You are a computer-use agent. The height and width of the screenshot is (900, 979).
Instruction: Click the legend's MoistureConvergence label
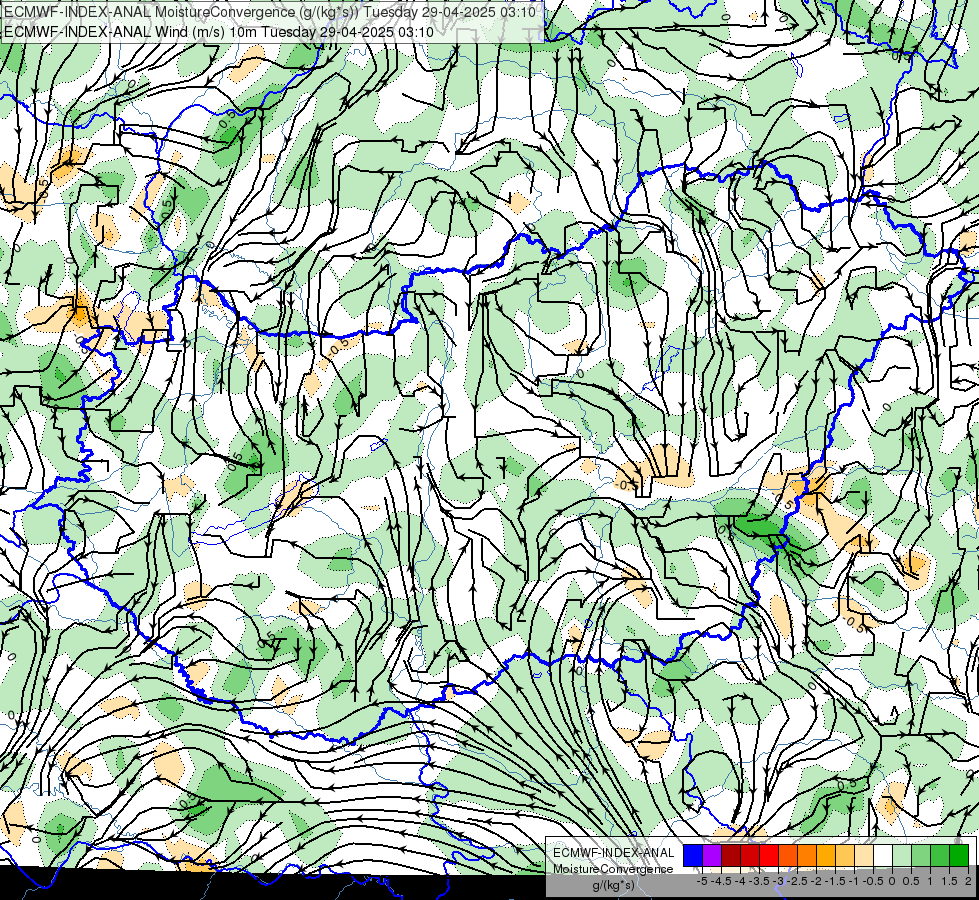(613, 869)
